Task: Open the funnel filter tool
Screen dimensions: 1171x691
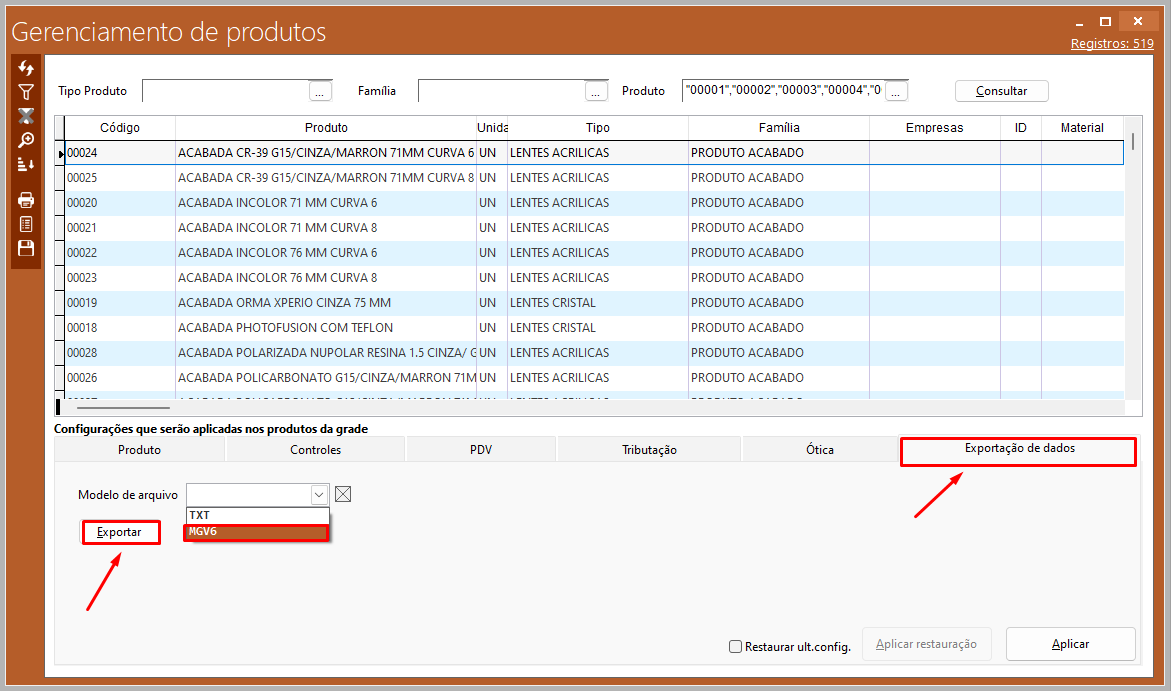Action: click(x=26, y=92)
